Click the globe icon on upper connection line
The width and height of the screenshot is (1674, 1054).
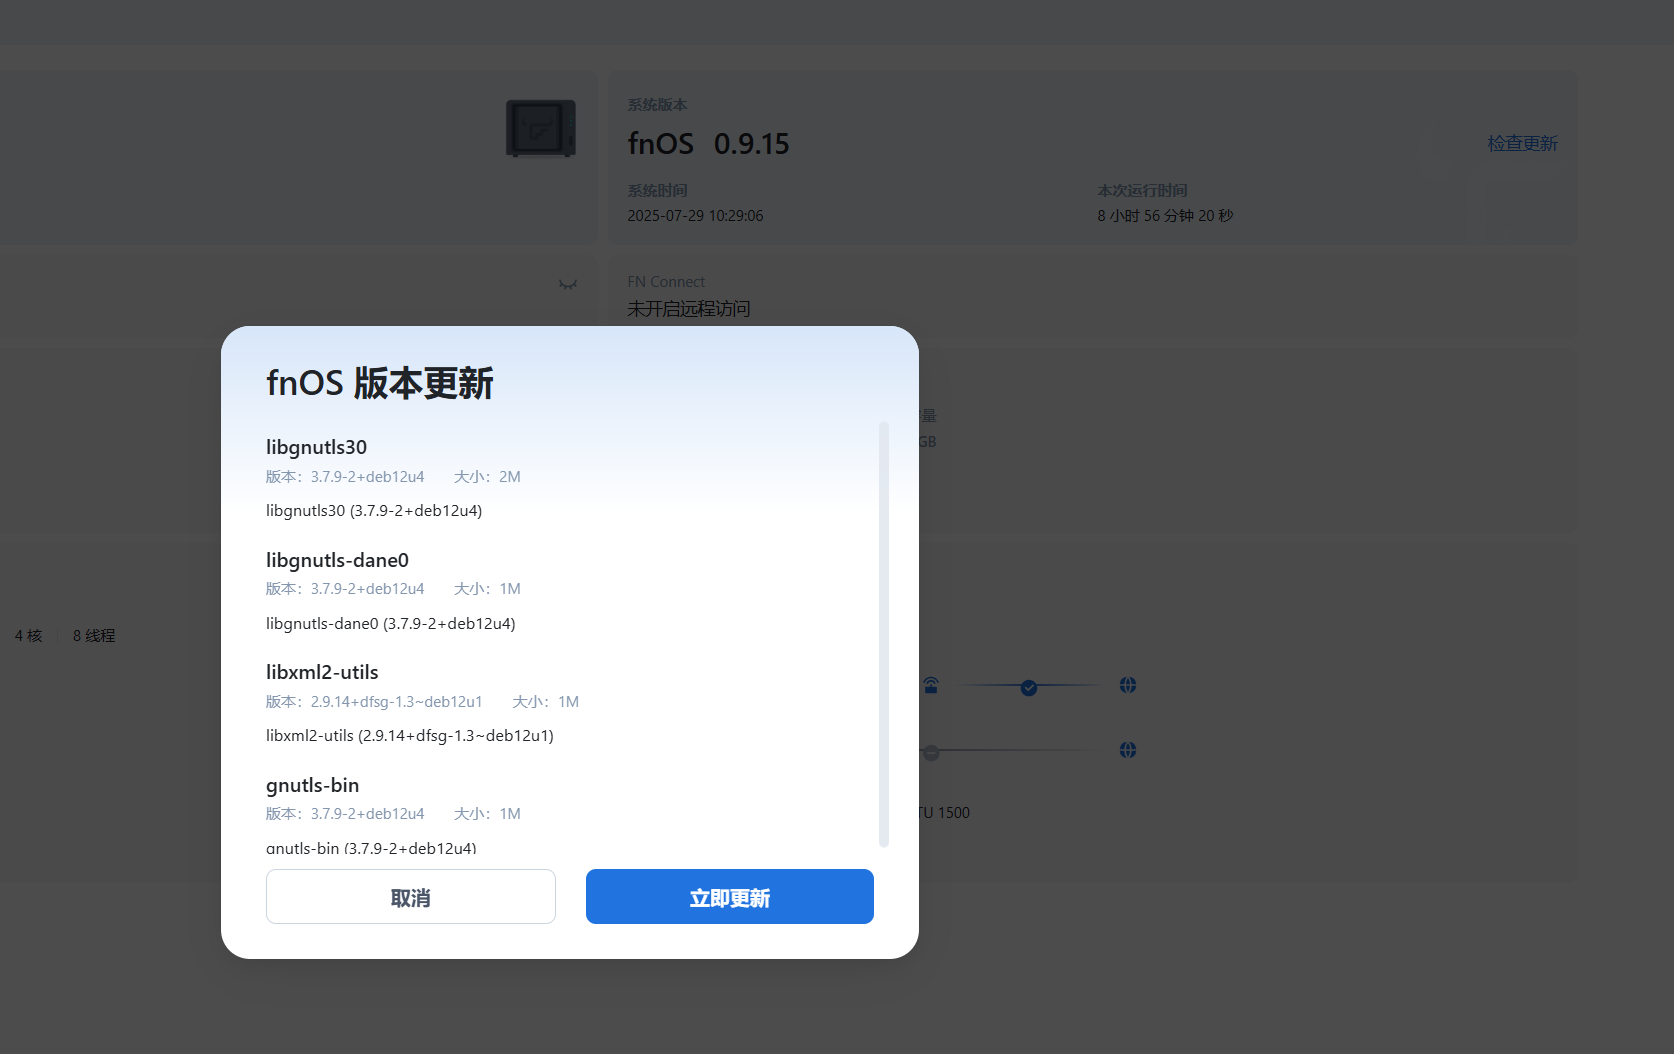[1128, 685]
